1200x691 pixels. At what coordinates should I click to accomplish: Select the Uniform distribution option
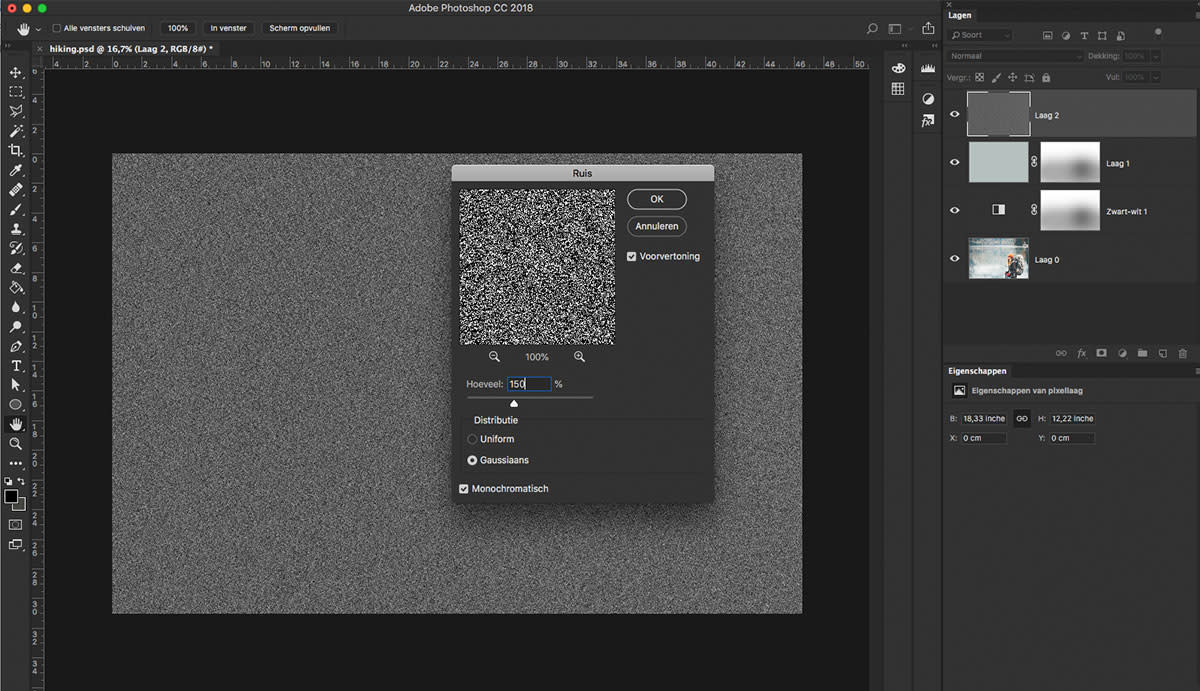473,439
